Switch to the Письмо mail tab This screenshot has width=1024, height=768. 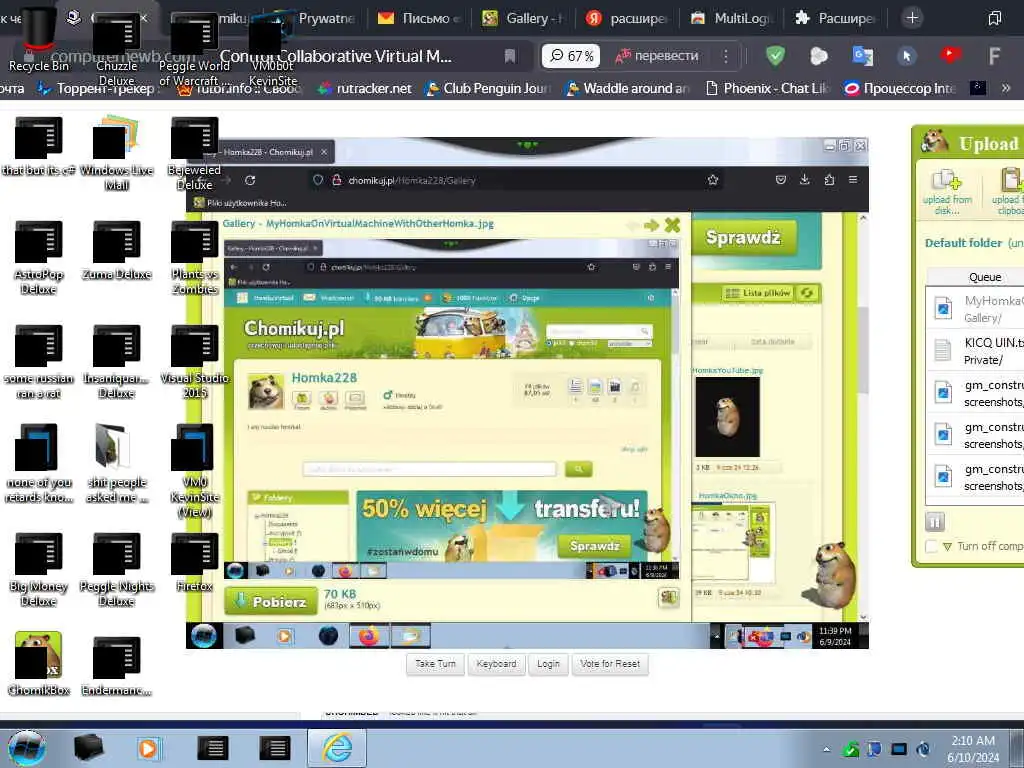point(419,18)
